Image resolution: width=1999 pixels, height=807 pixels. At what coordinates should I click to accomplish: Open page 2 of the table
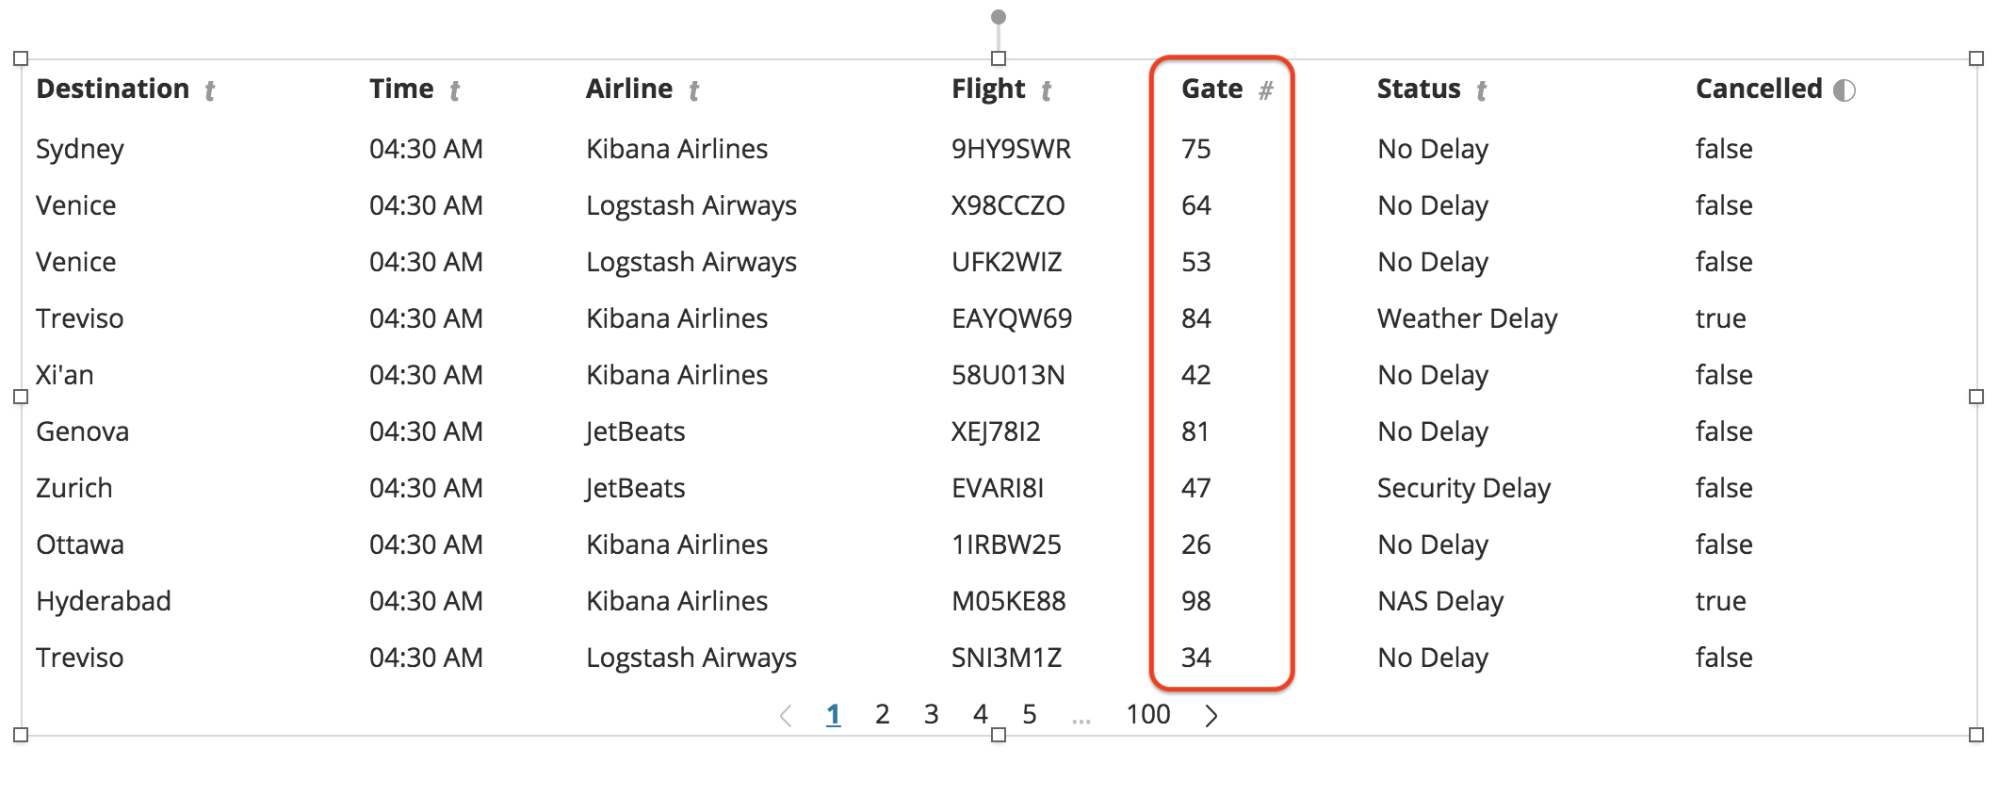882,714
